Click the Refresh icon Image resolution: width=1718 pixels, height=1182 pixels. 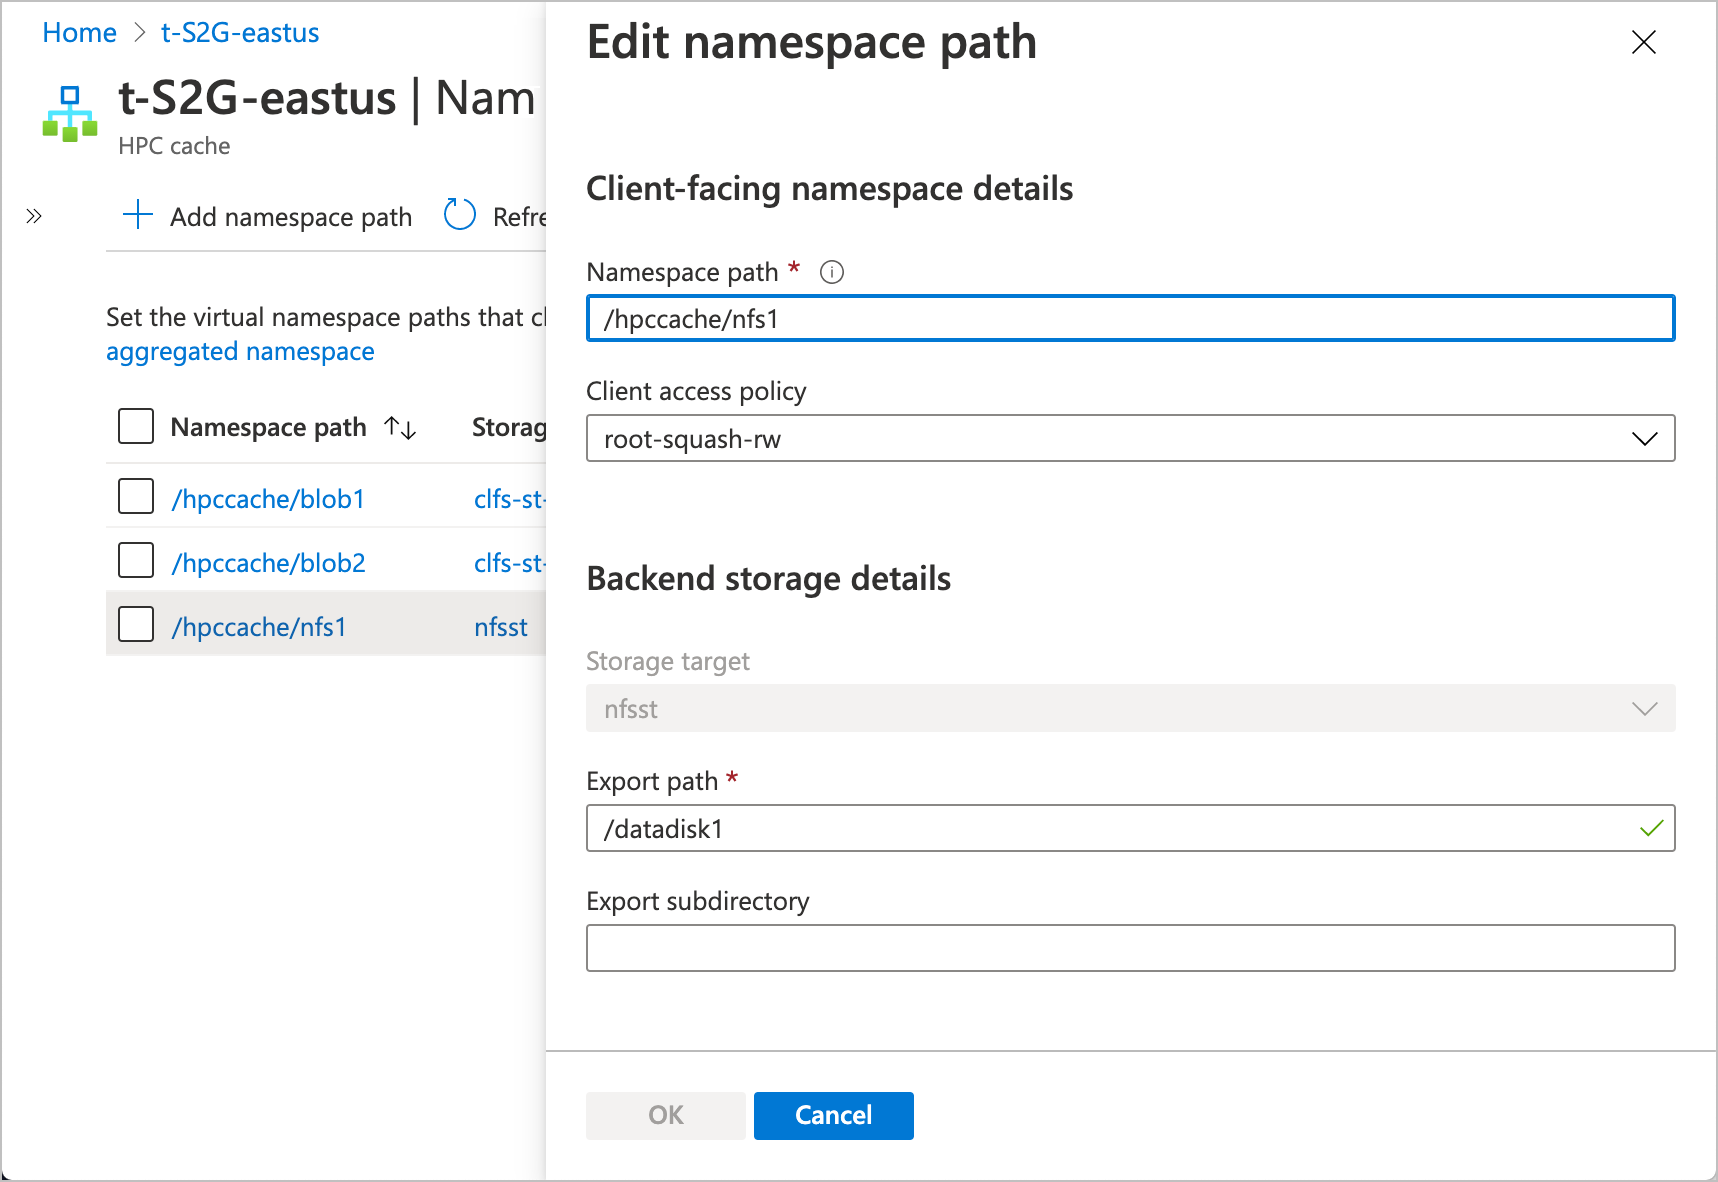pyautogui.click(x=459, y=215)
